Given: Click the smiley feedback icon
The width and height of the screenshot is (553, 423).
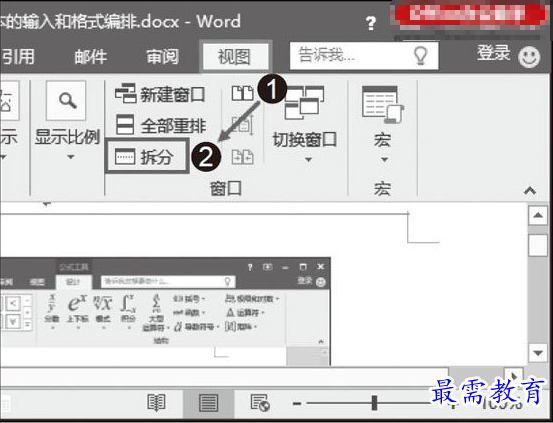Looking at the screenshot, I should pyautogui.click(x=529, y=56).
